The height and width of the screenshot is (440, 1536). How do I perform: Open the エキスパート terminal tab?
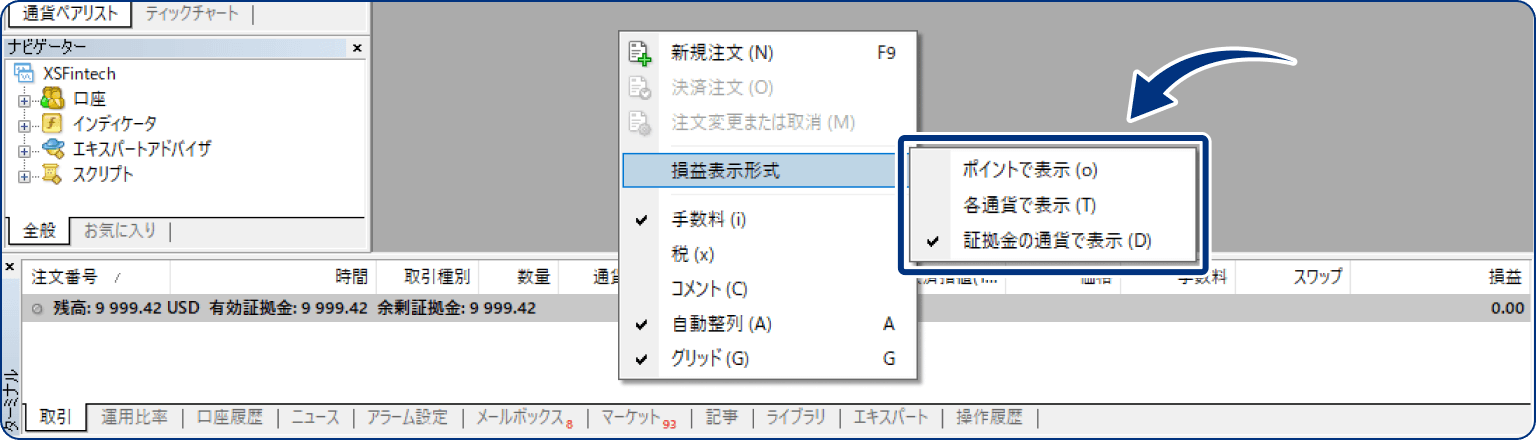click(x=890, y=417)
